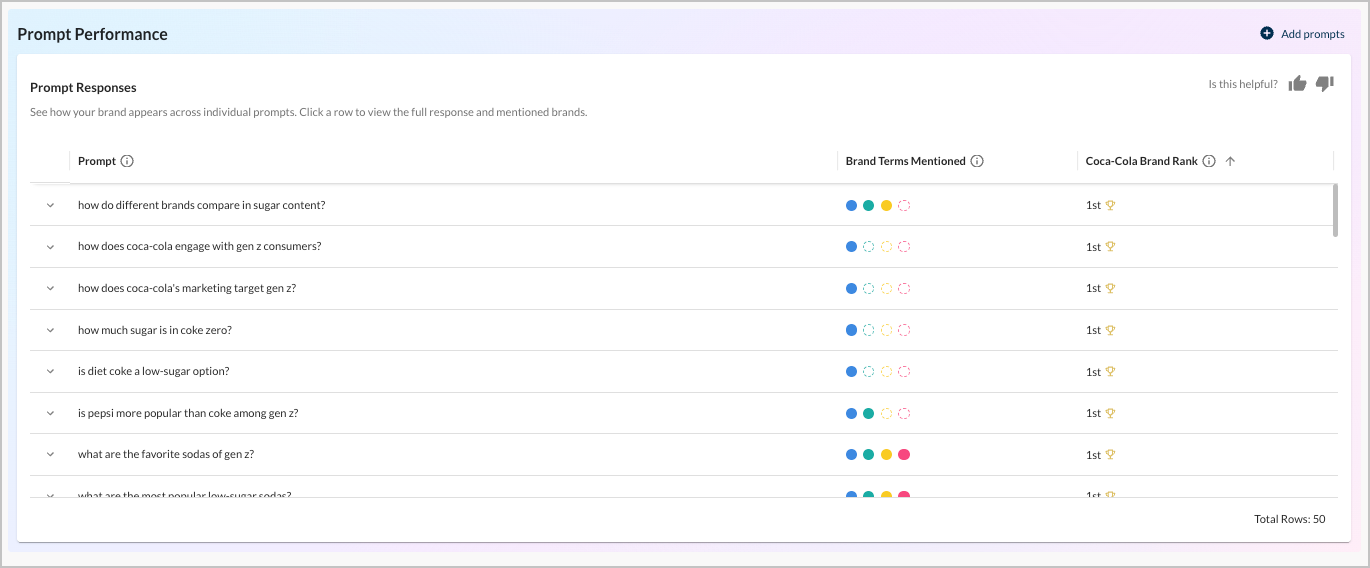Click trophy icon in 'favorite sodas of gen z' row
The height and width of the screenshot is (568, 1370).
[x=1110, y=454]
